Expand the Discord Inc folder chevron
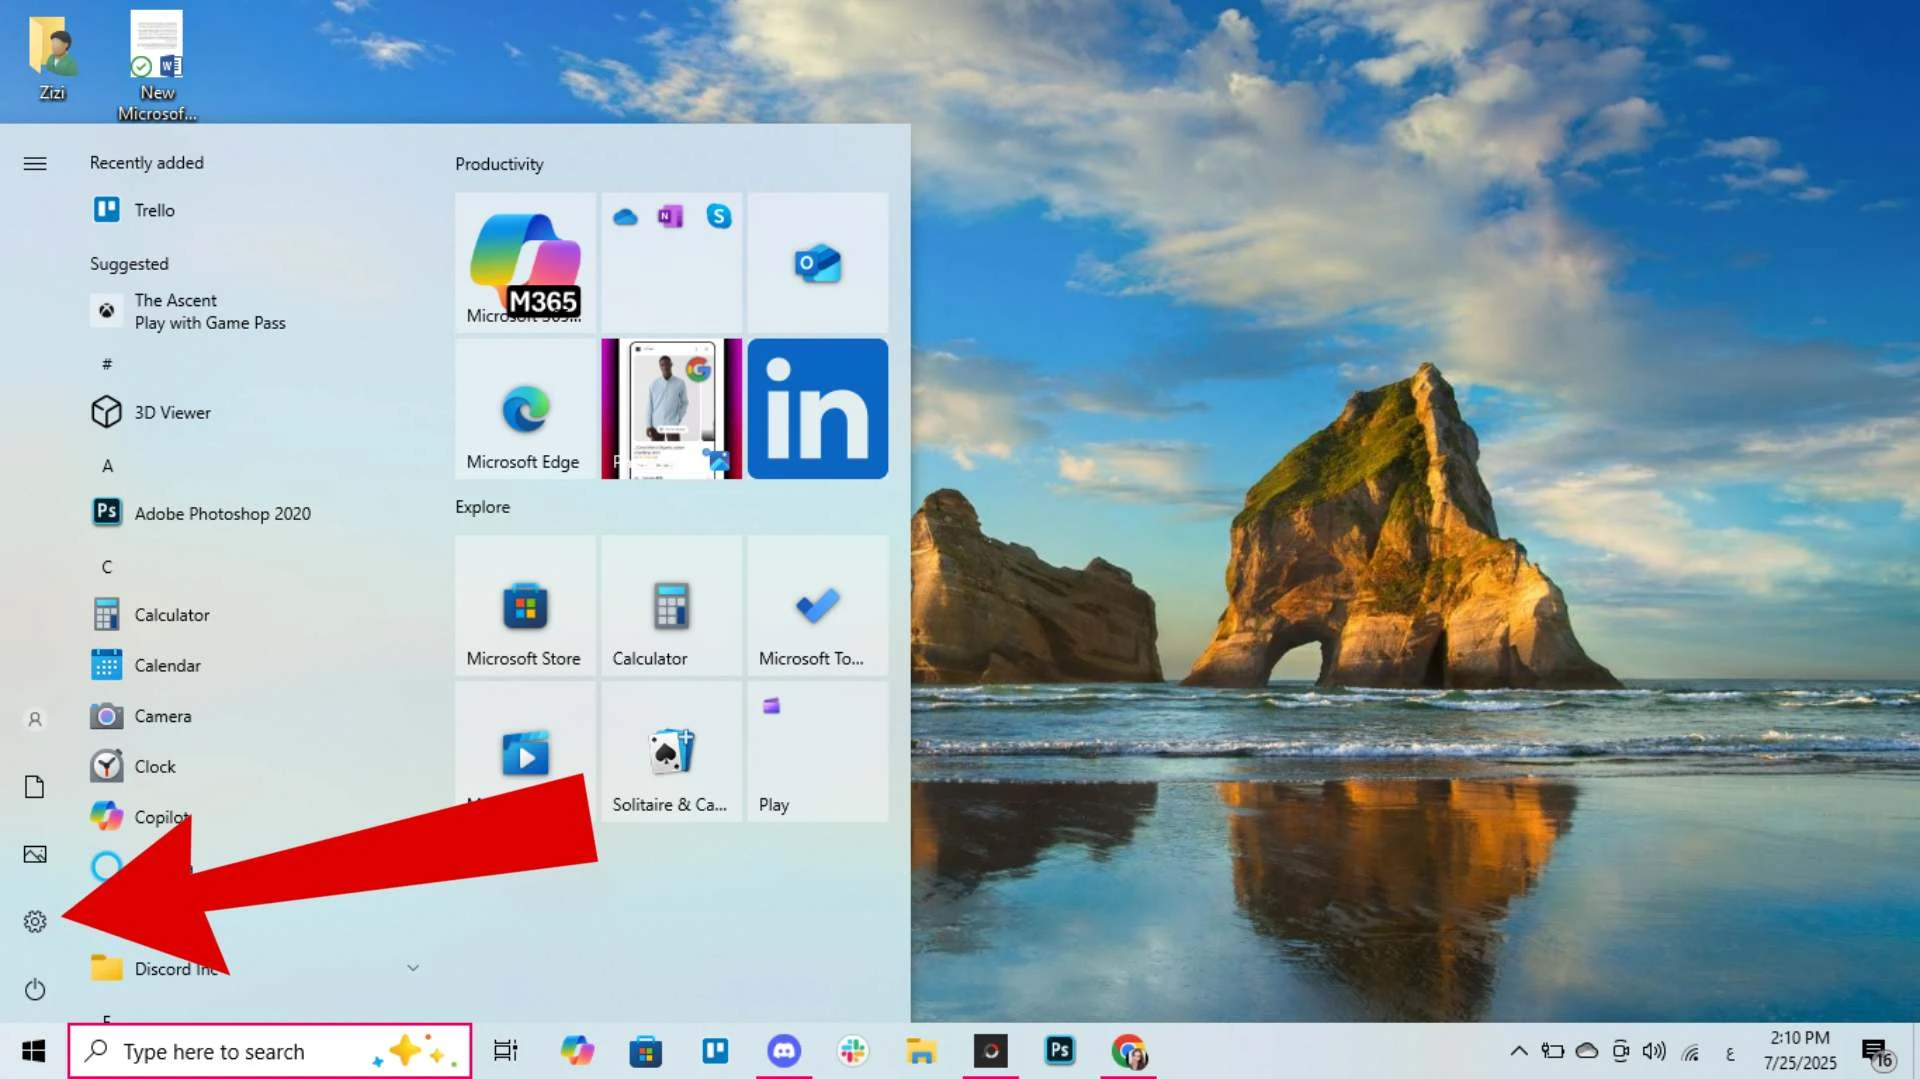The image size is (1920, 1079). point(413,968)
